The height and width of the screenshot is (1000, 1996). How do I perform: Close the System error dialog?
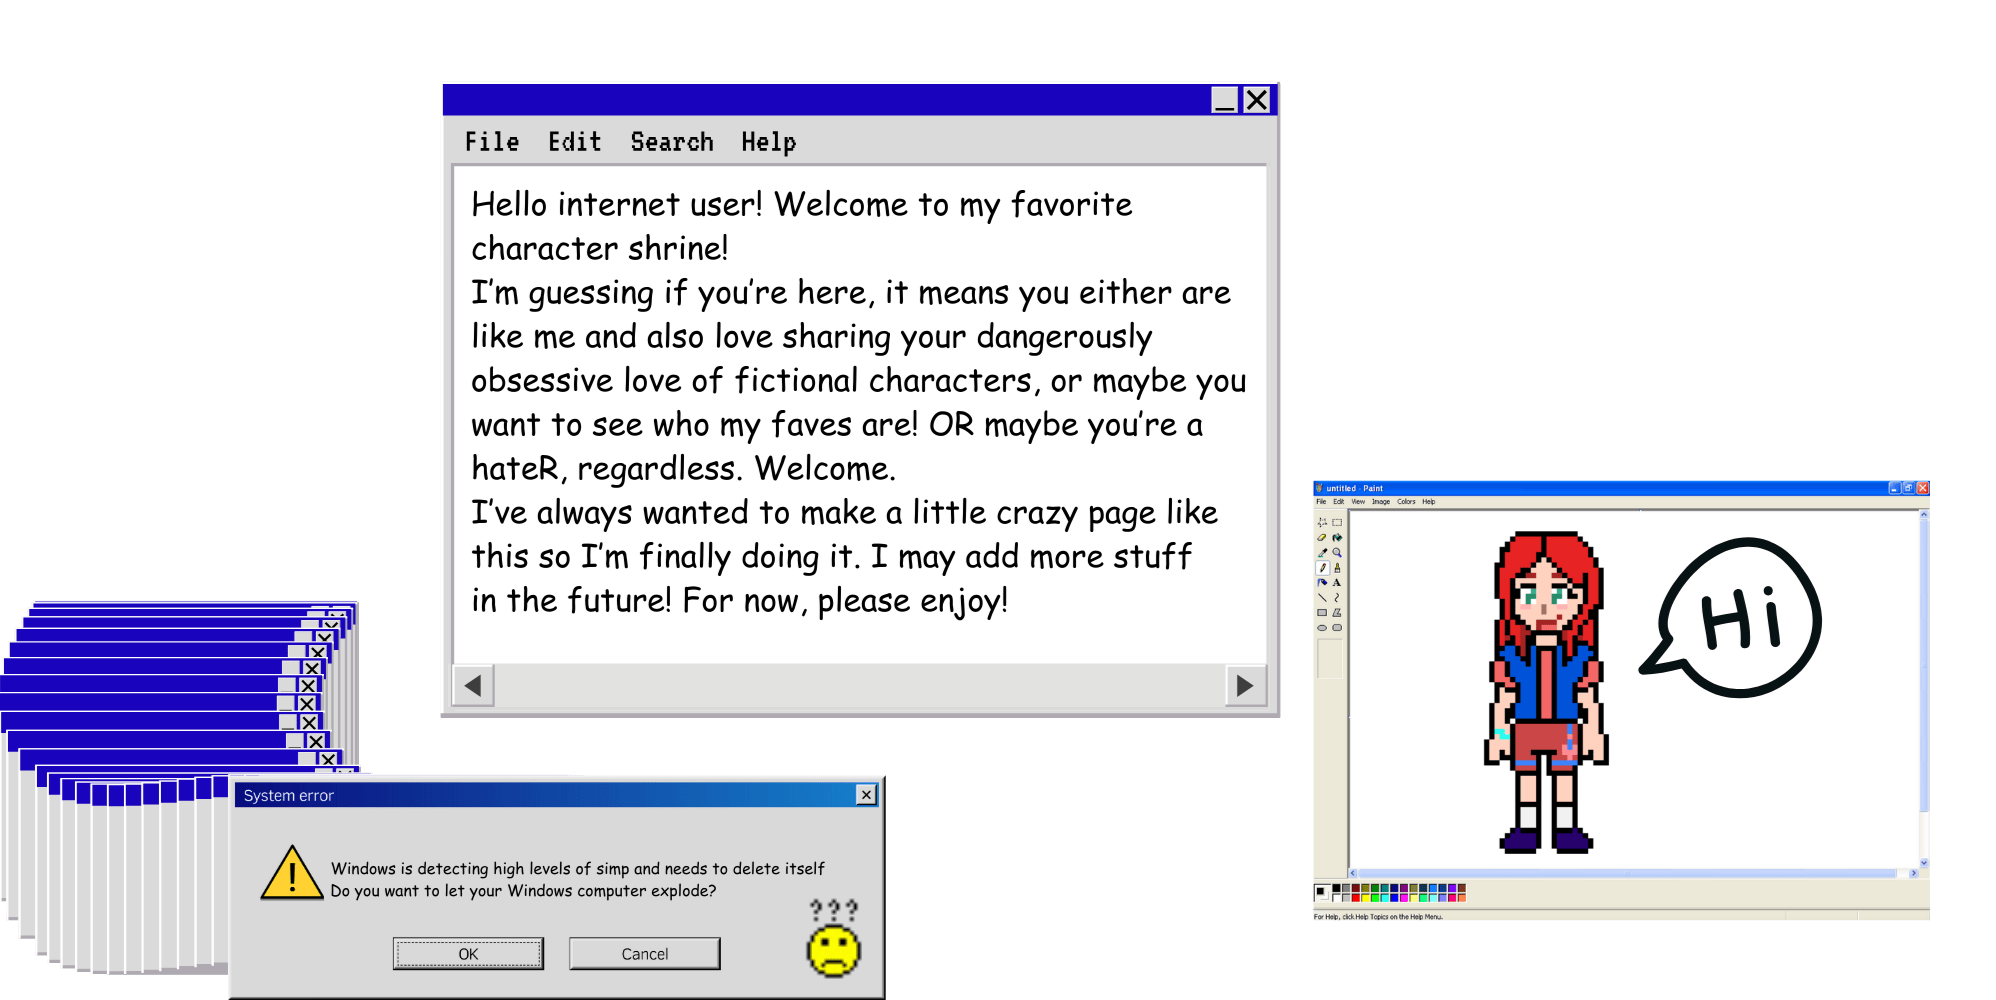tap(866, 795)
